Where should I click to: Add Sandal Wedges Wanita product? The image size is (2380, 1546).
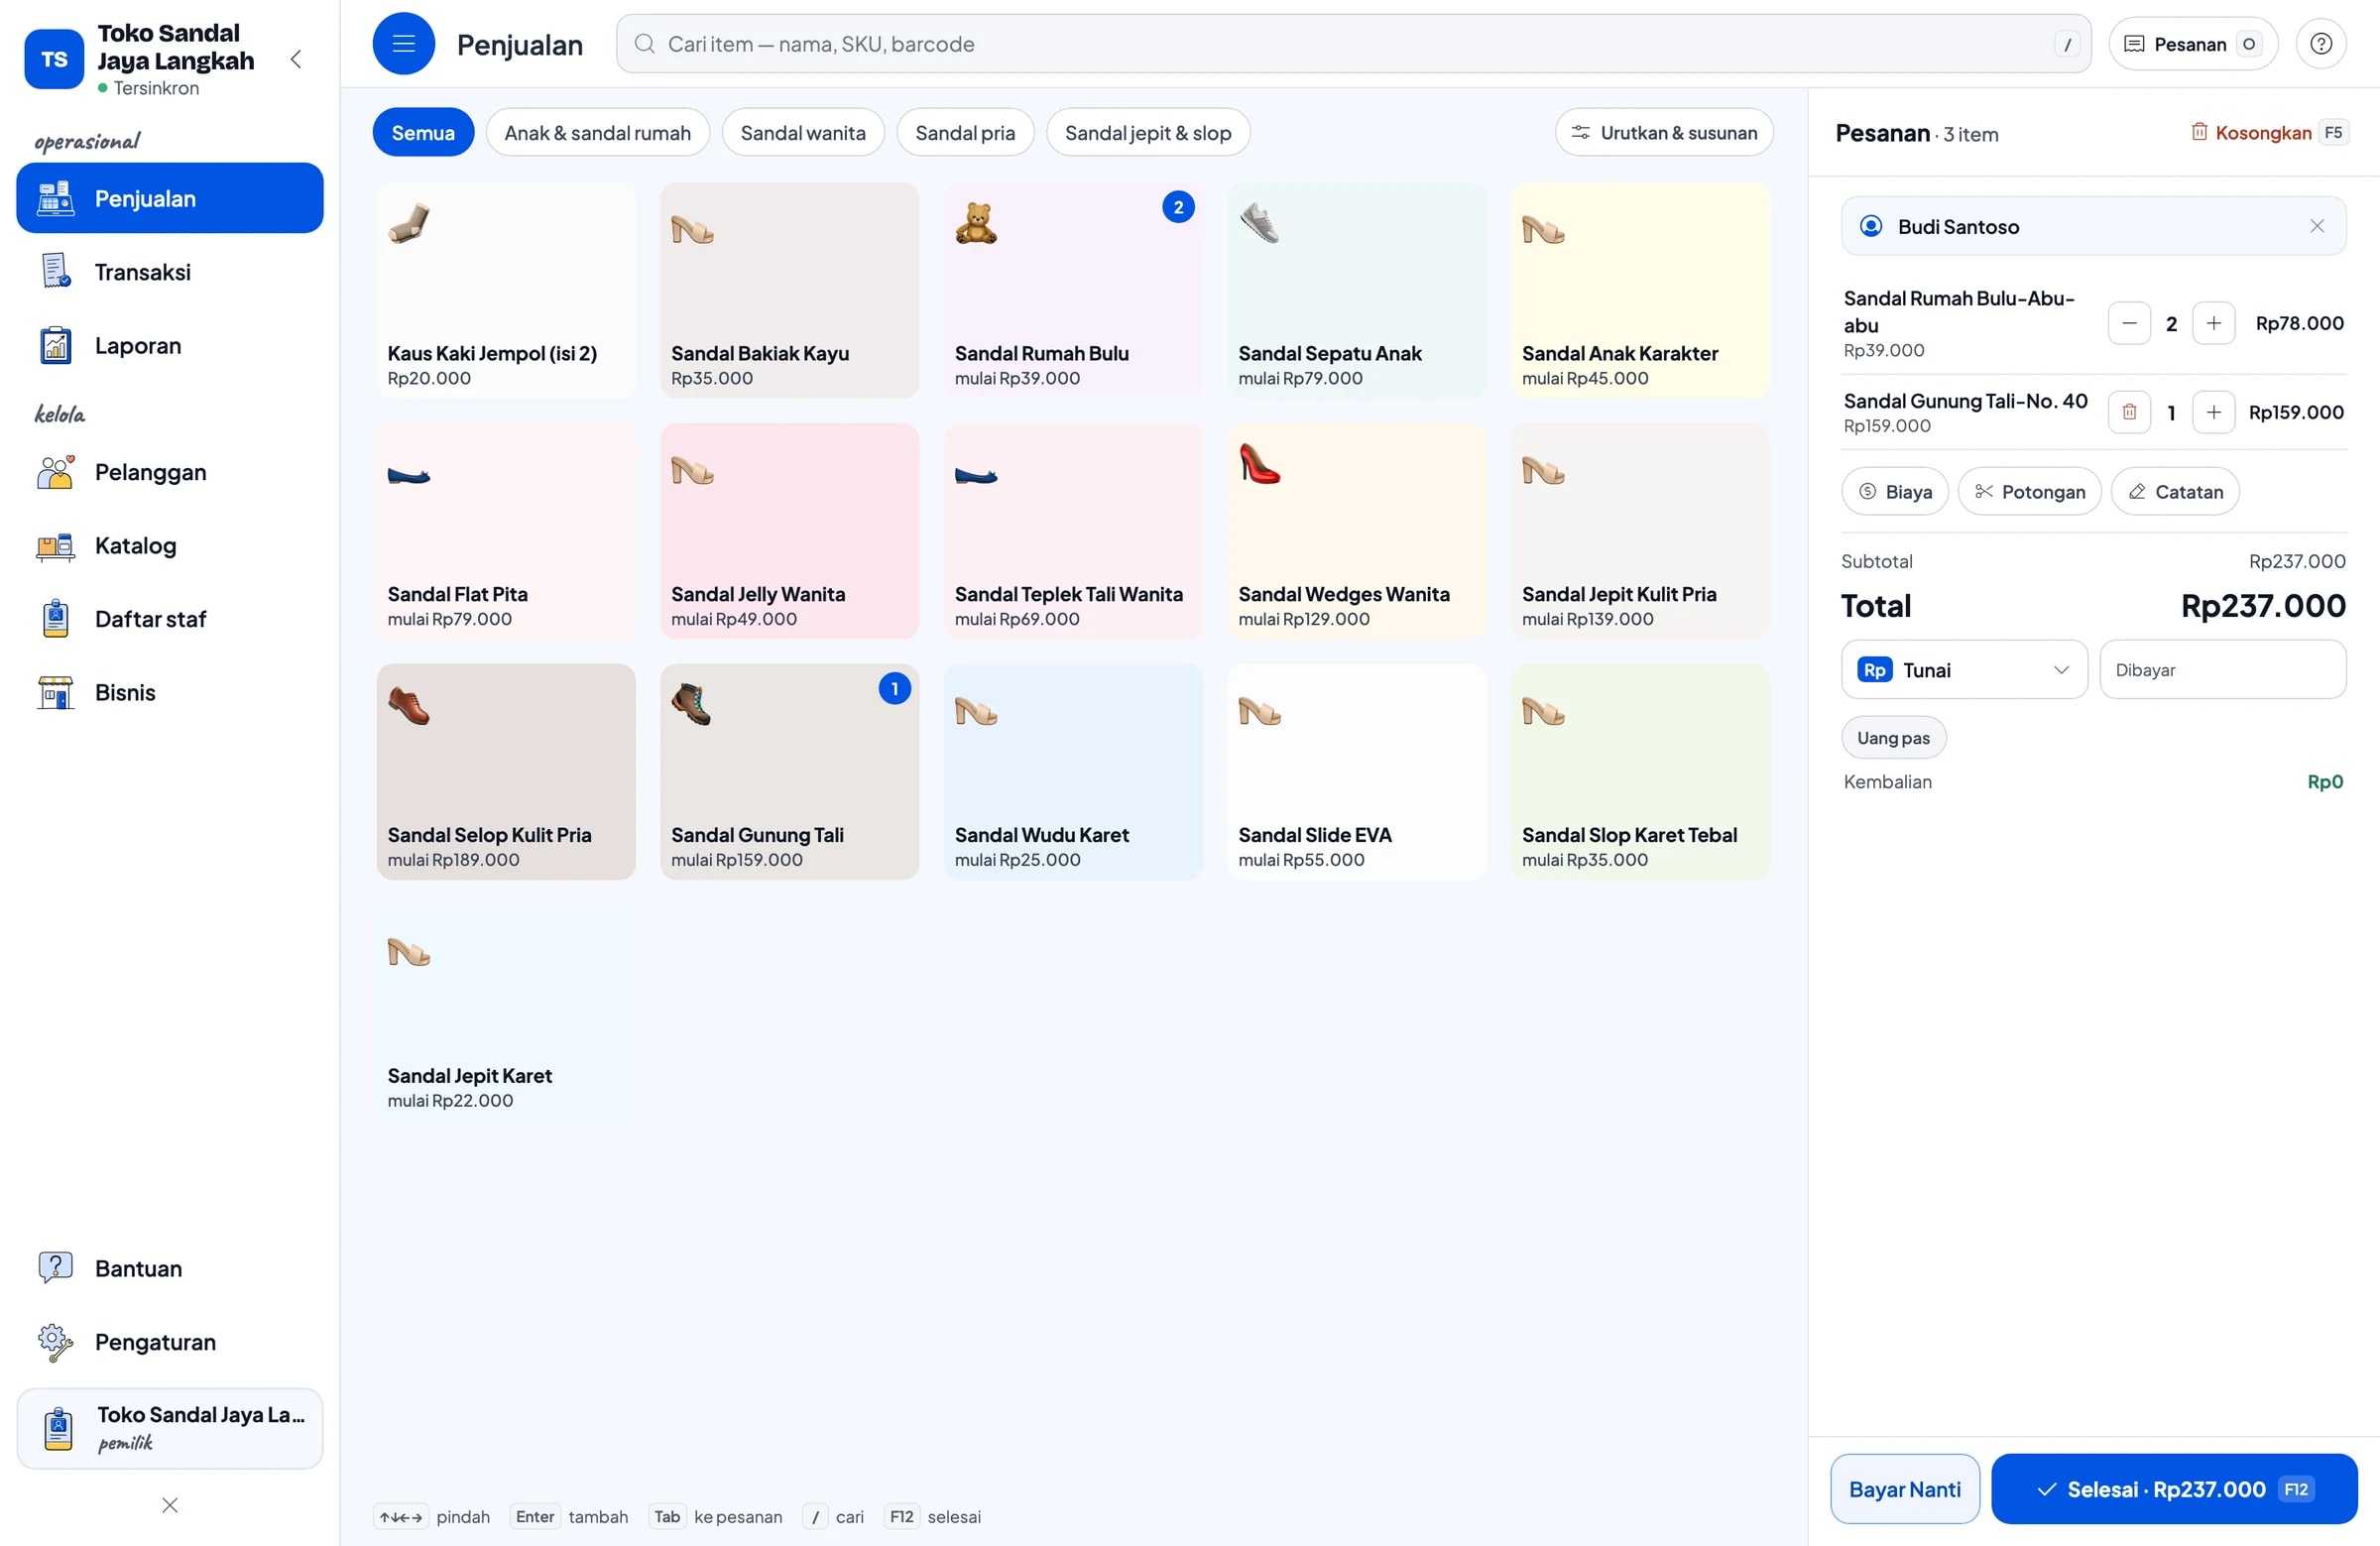[1357, 531]
